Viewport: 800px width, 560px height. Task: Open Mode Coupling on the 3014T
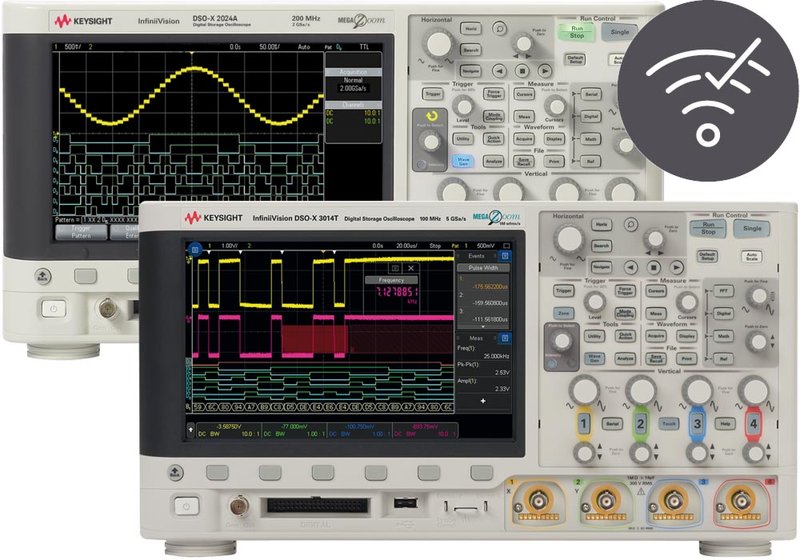(x=625, y=313)
